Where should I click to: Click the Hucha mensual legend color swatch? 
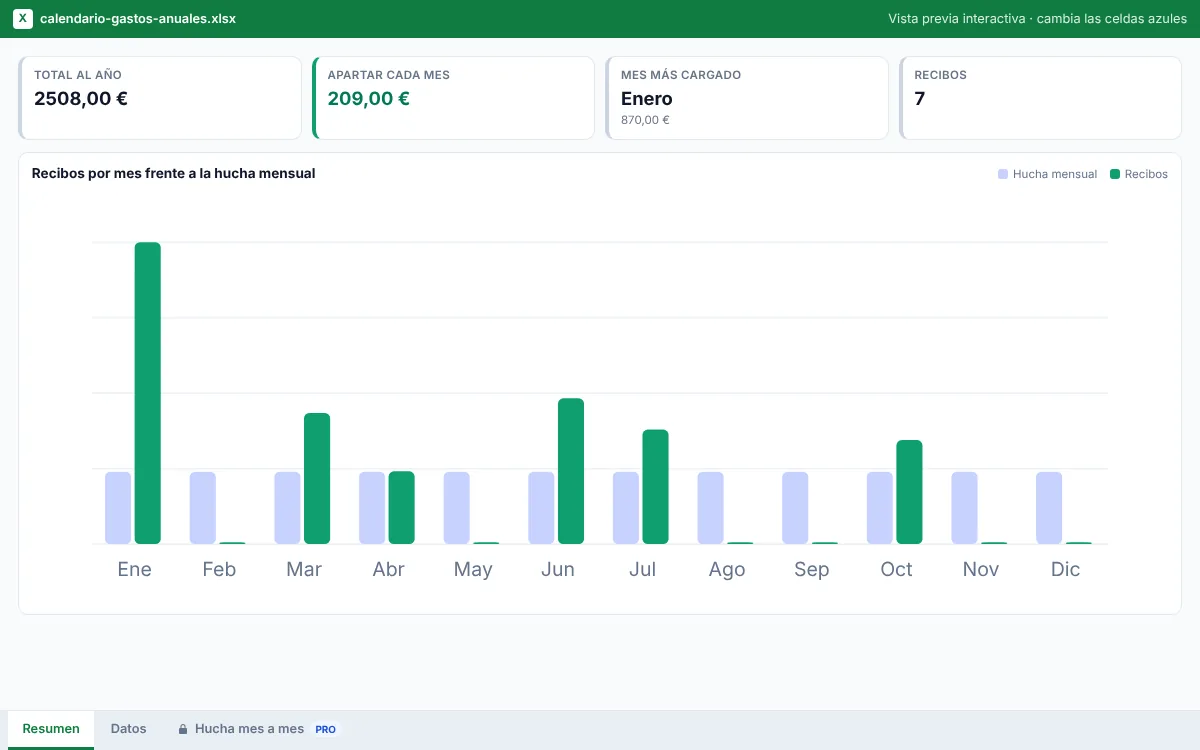pyautogui.click(x=1003, y=174)
